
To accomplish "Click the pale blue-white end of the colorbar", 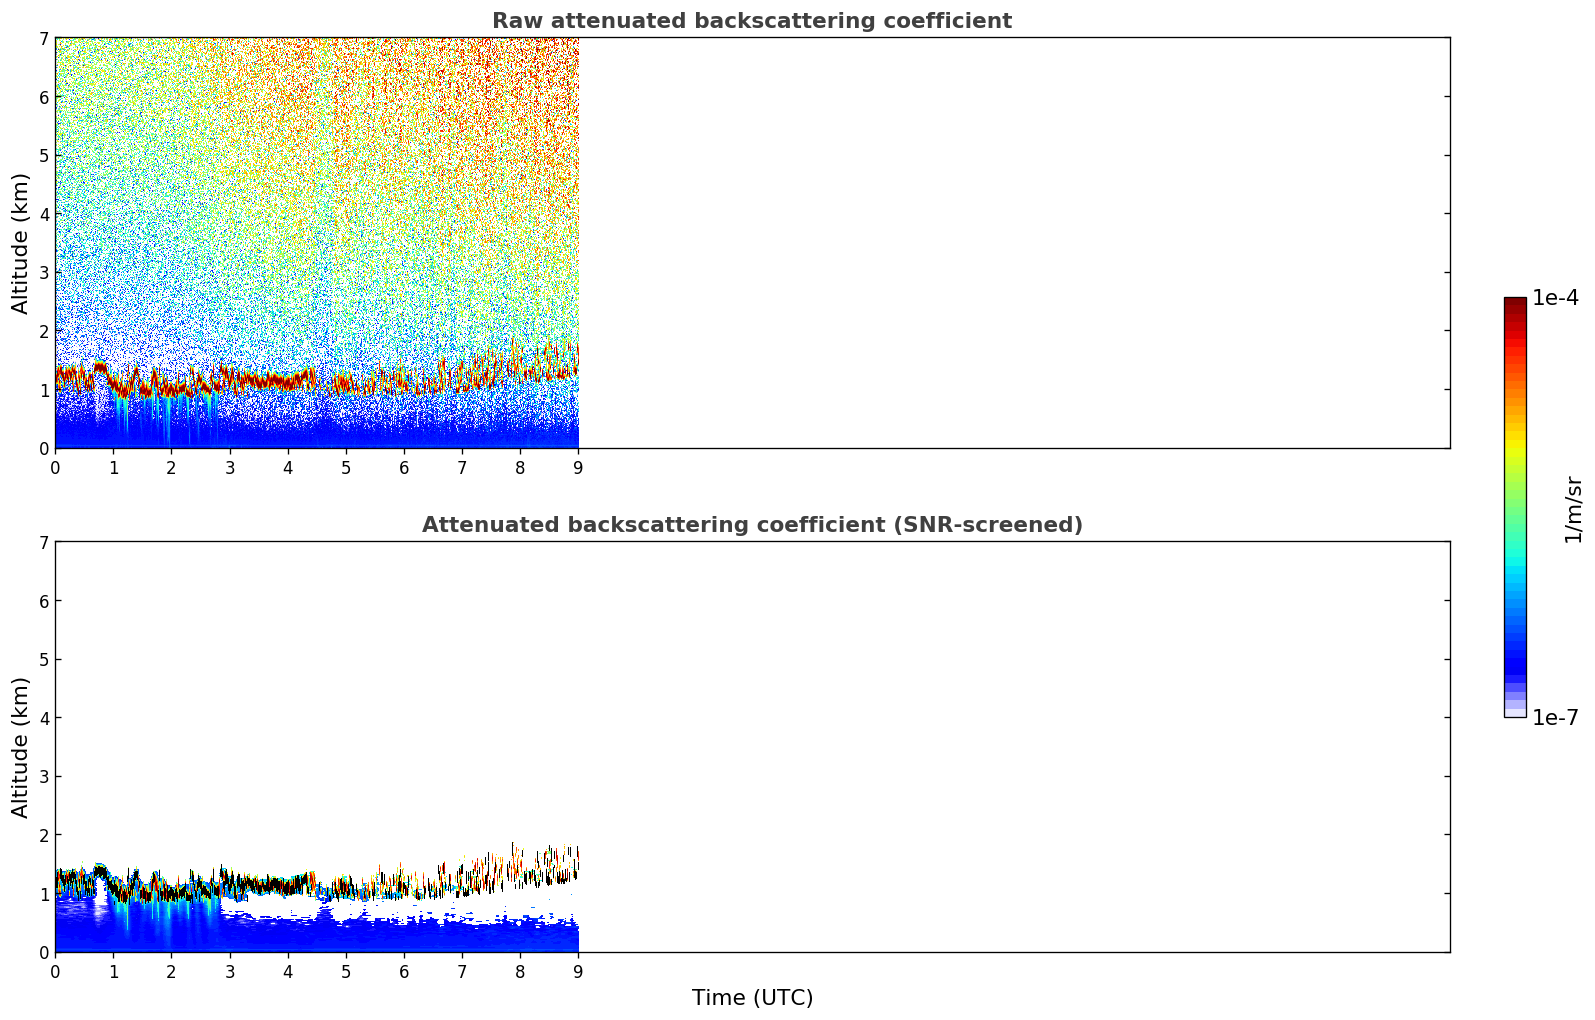I will coord(1515,711).
